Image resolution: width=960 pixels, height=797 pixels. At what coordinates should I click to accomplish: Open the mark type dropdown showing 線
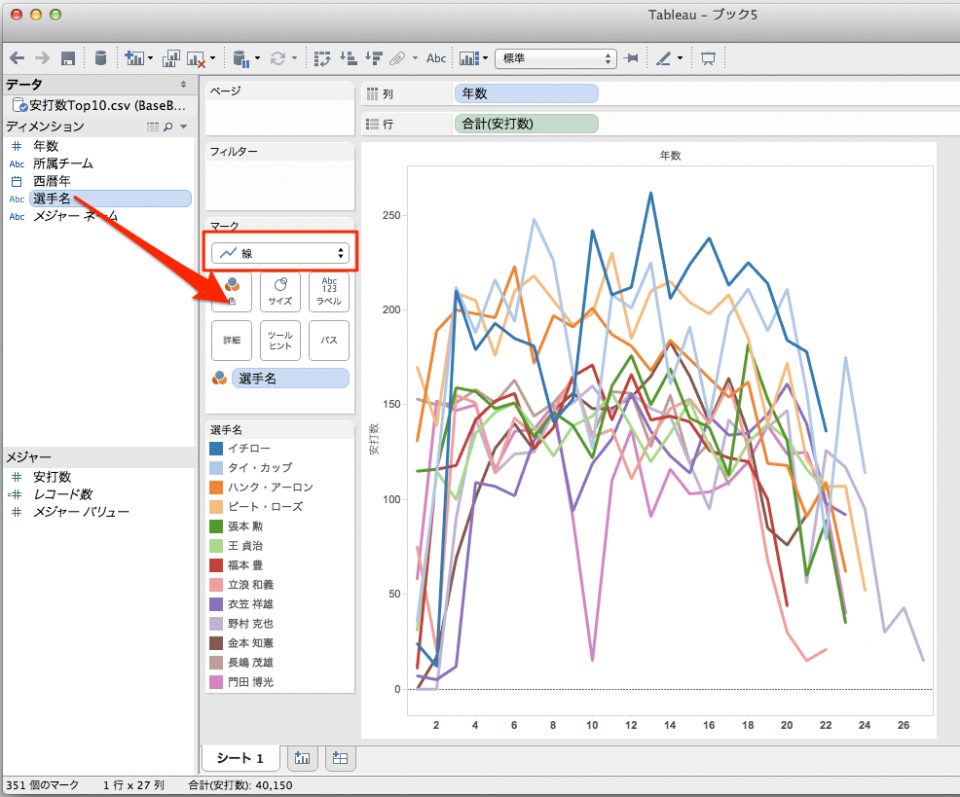click(280, 251)
